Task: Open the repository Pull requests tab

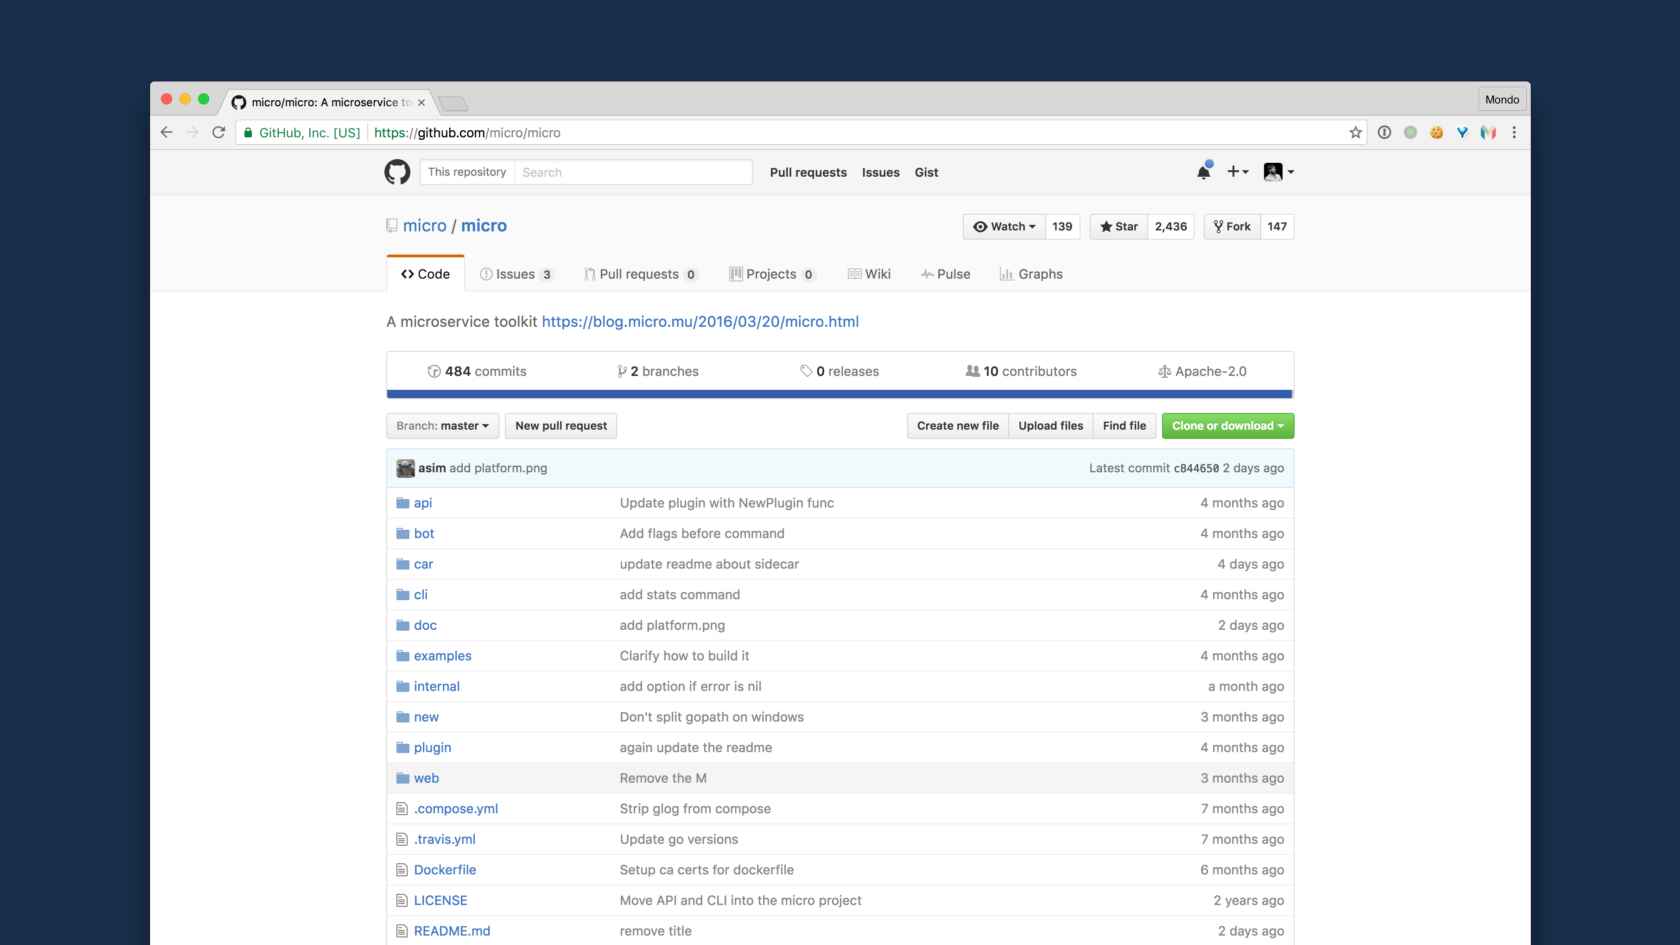Action: coord(640,274)
